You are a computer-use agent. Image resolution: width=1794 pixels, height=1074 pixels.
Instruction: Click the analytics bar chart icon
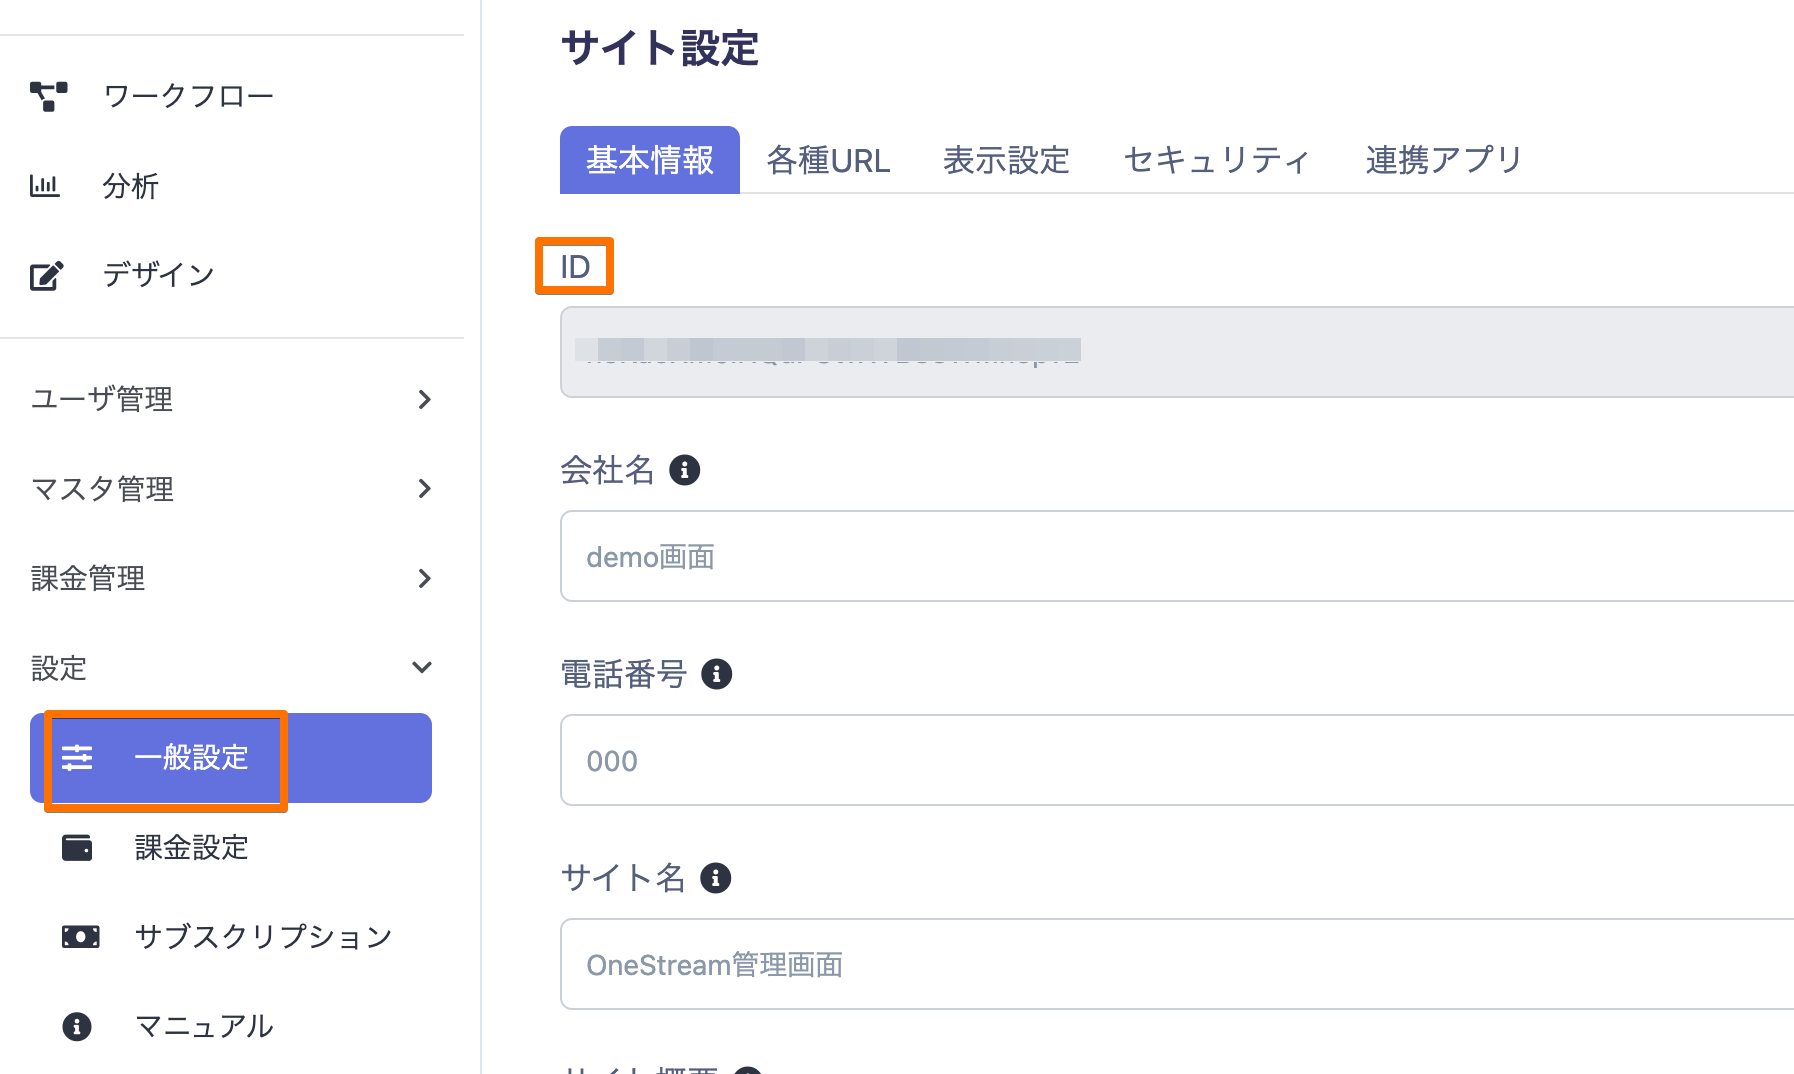click(45, 185)
